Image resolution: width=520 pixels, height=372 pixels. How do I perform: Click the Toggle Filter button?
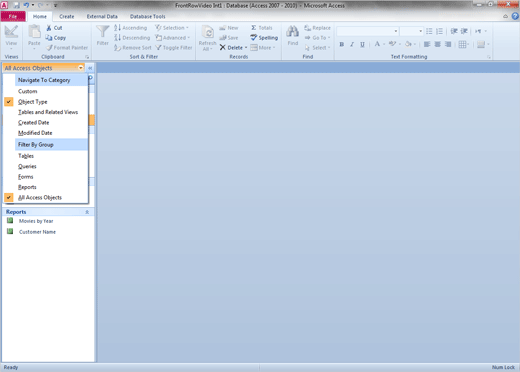[x=174, y=48]
